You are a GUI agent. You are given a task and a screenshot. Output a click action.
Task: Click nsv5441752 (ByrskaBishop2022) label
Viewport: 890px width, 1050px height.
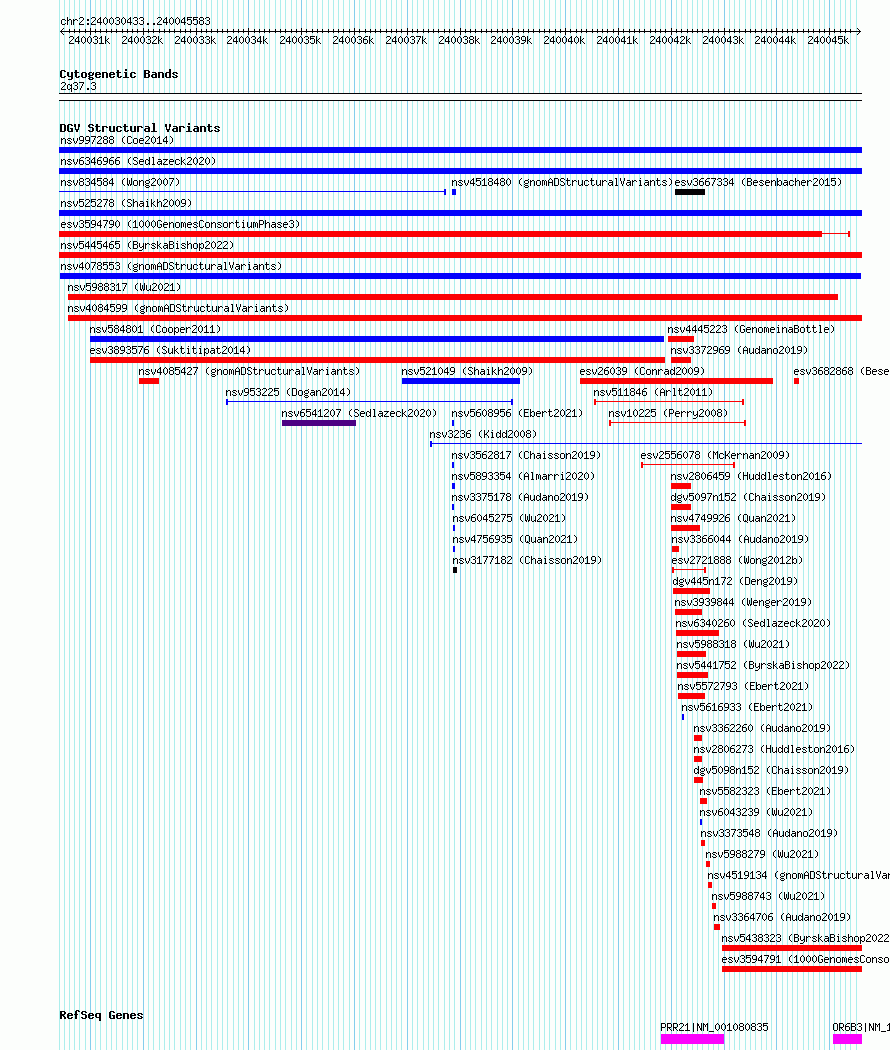763,665
